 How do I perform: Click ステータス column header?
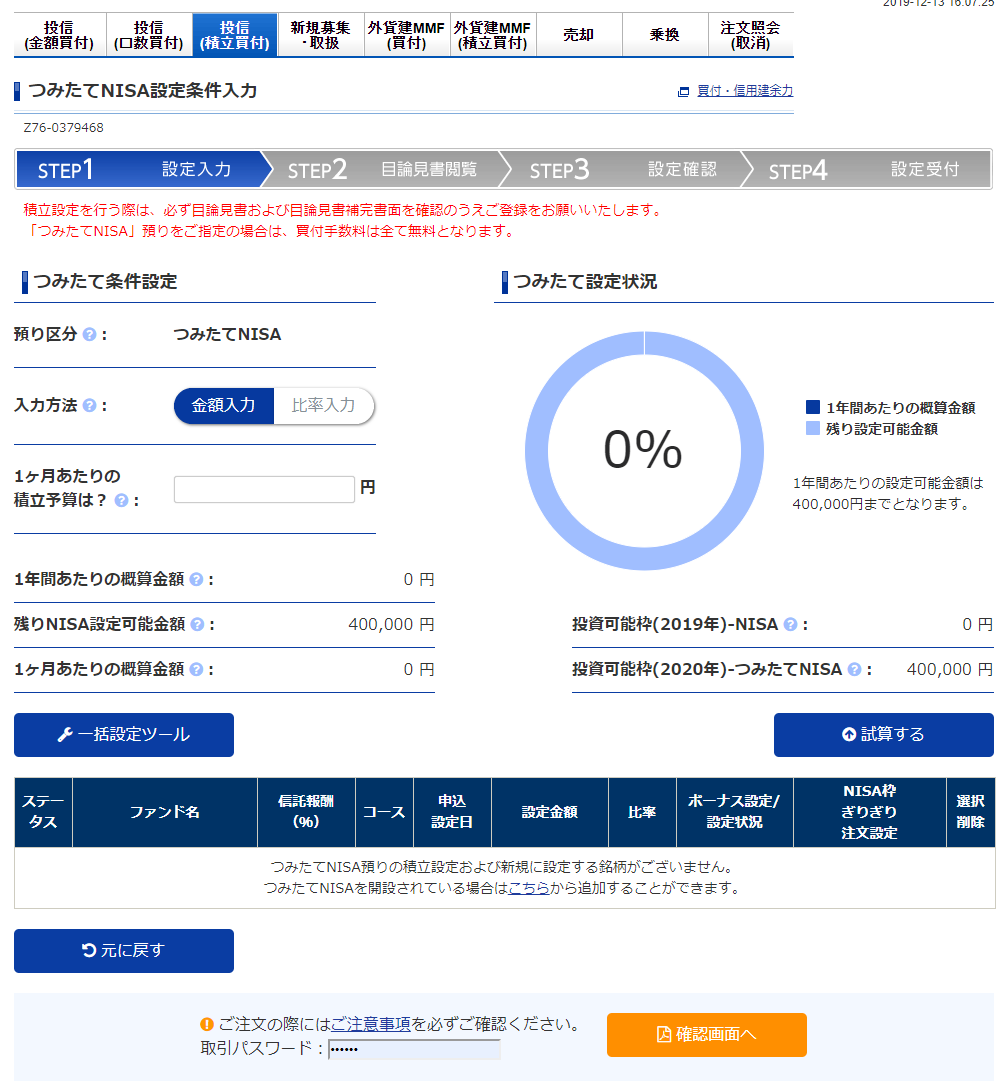click(43, 812)
